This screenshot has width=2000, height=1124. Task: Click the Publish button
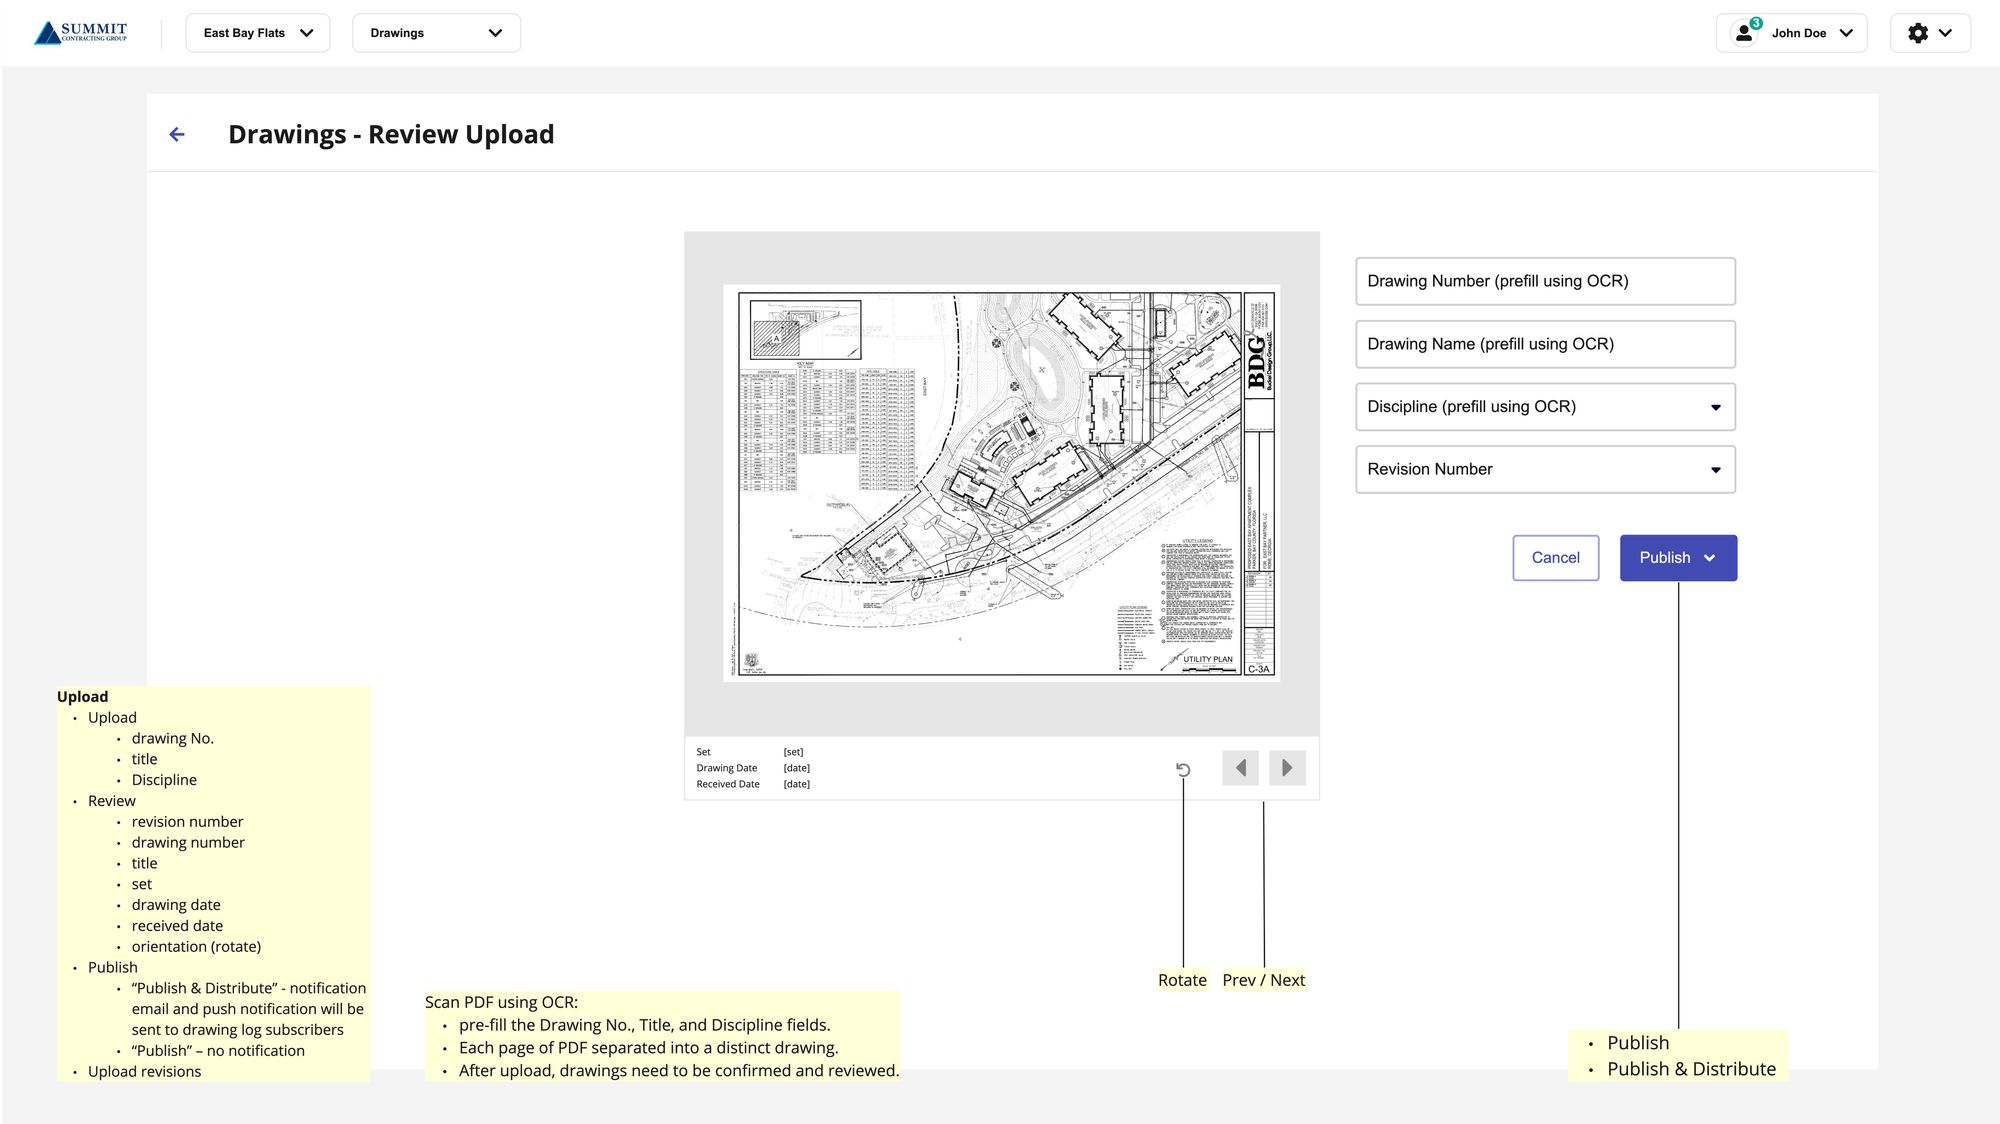[1664, 558]
